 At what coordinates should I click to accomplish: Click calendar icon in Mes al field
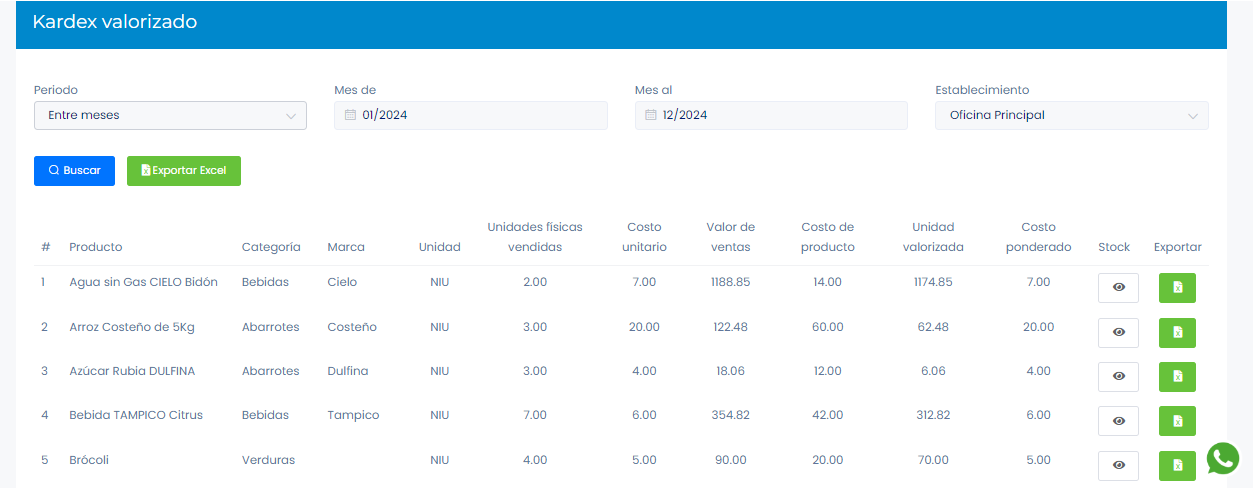tap(651, 115)
